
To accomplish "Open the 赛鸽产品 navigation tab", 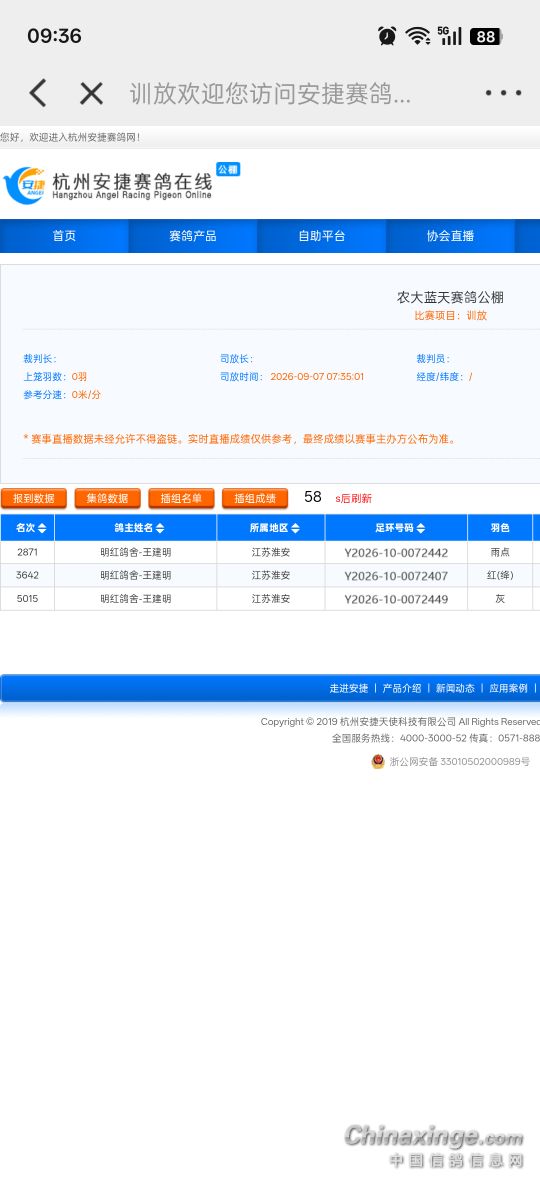I will pos(193,236).
